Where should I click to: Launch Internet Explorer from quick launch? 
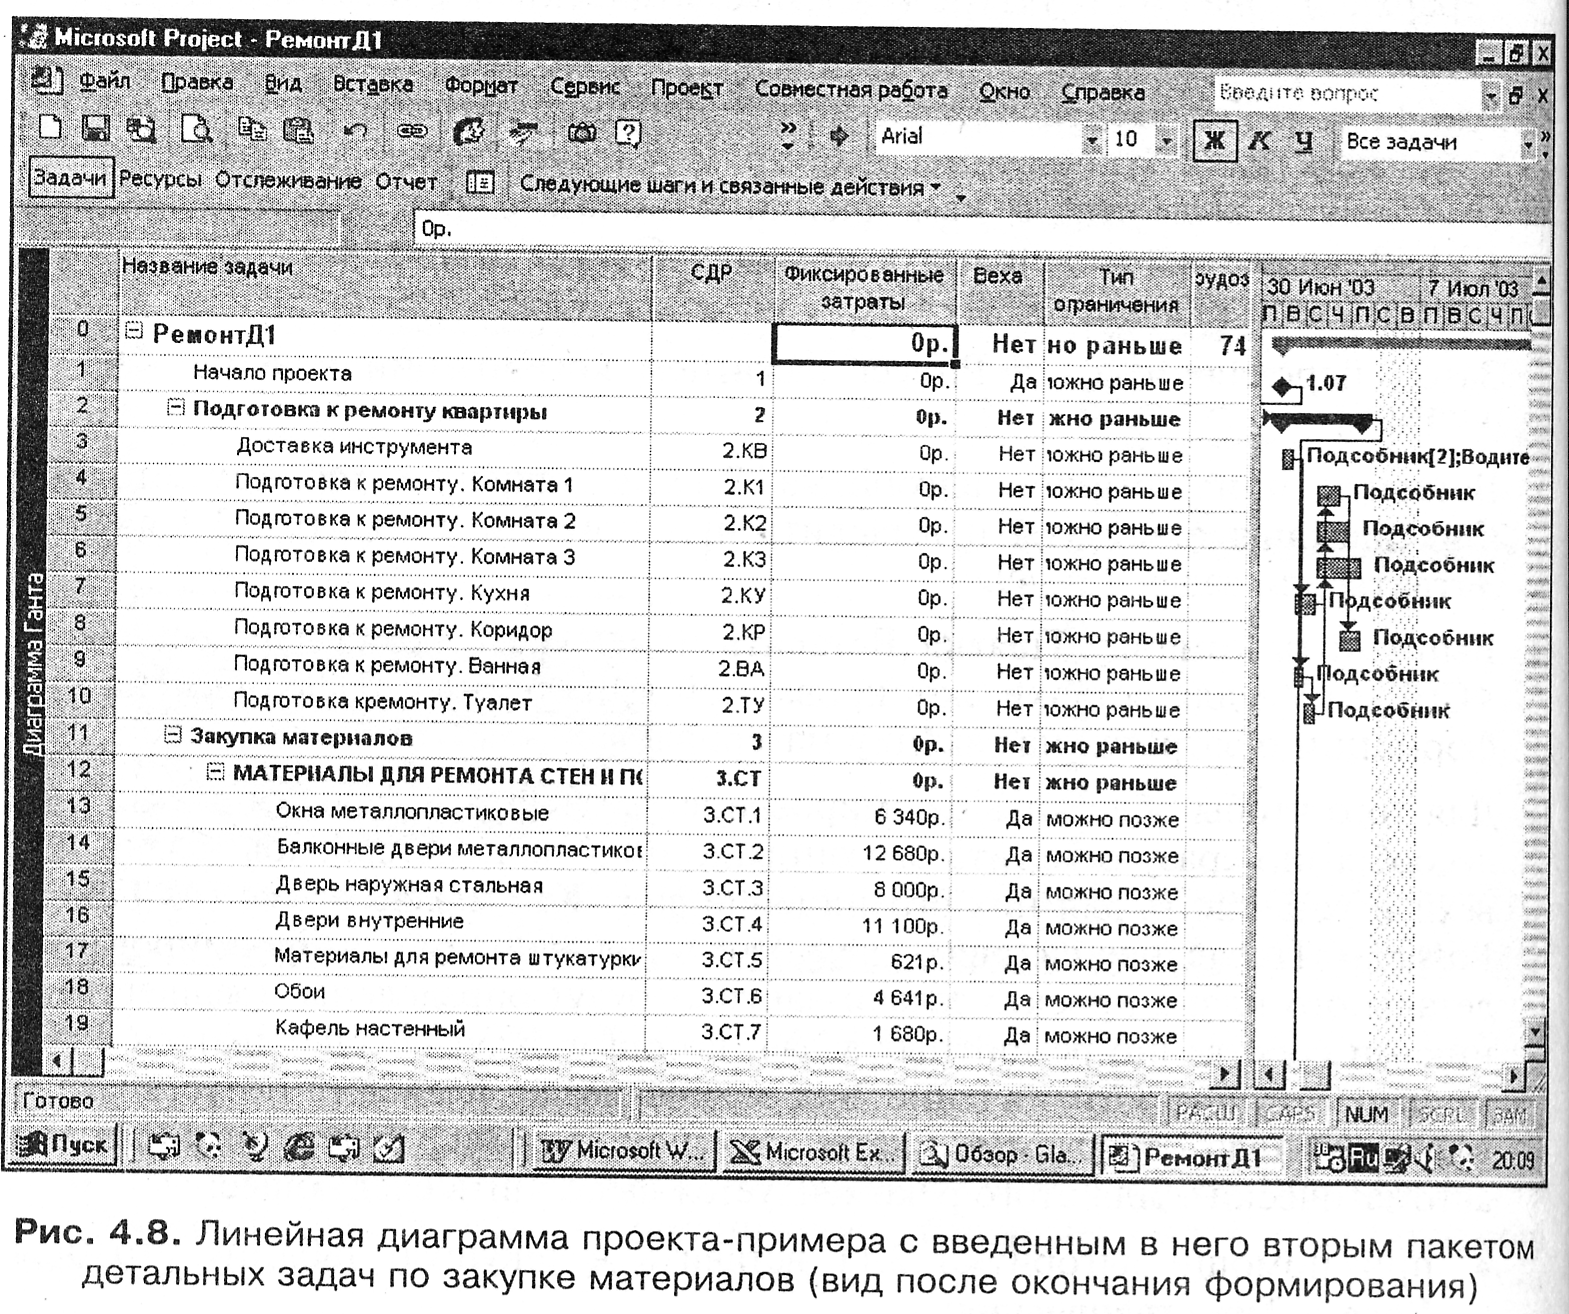pyautogui.click(x=299, y=1147)
